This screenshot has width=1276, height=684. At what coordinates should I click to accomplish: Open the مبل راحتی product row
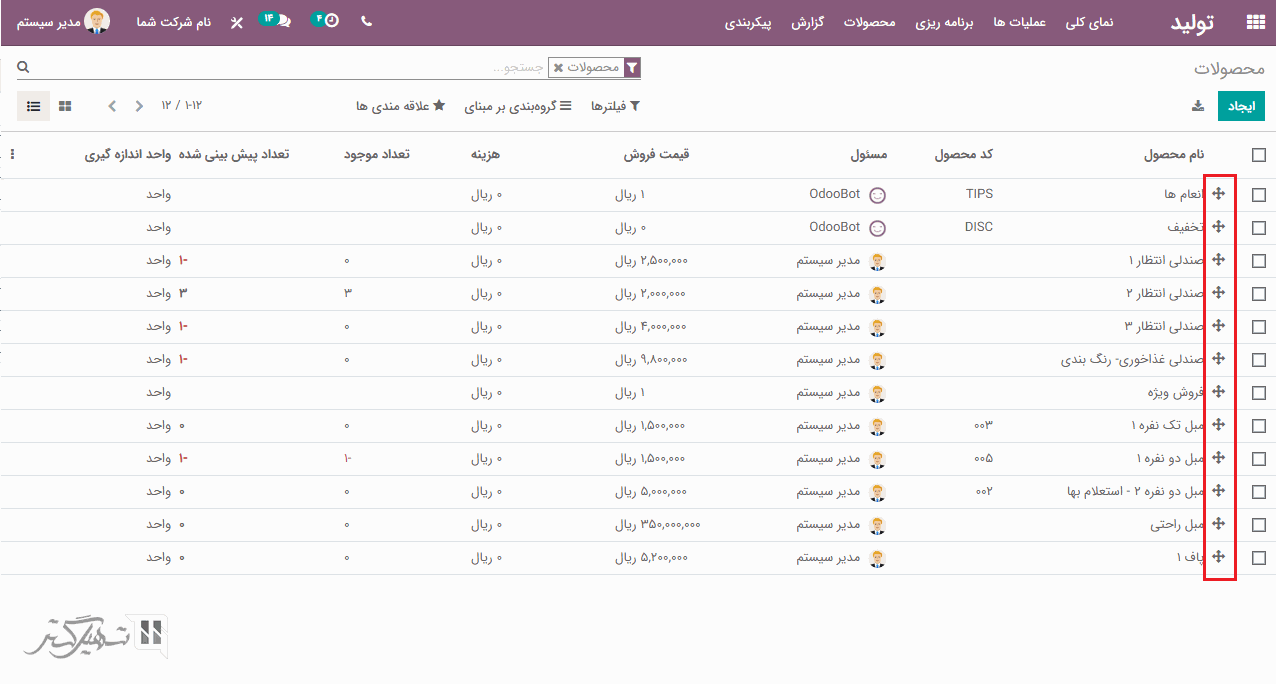638,525
